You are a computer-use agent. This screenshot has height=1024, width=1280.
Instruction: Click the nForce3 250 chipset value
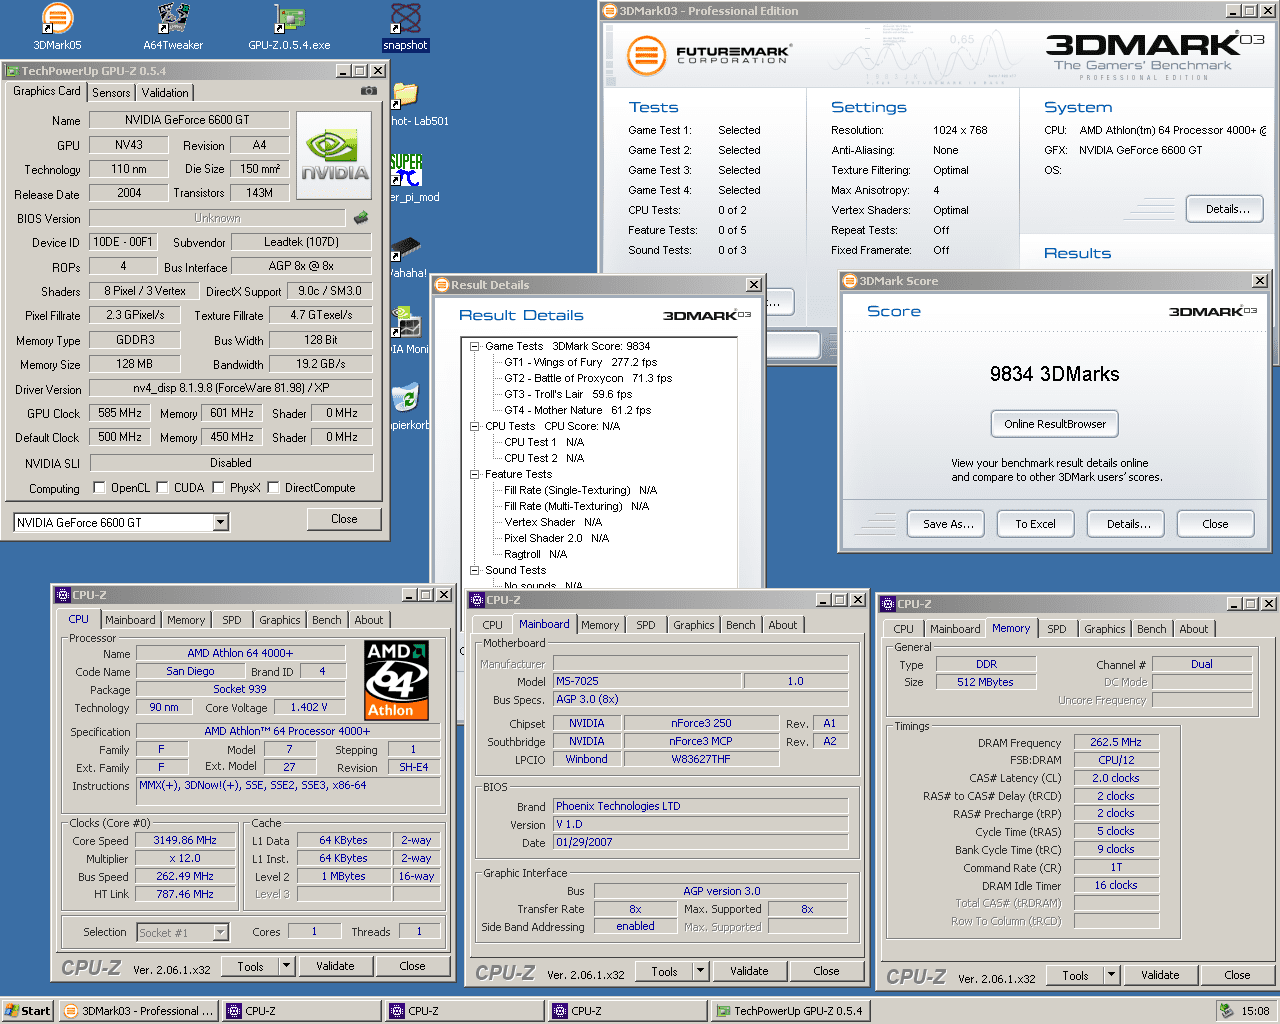click(x=700, y=723)
